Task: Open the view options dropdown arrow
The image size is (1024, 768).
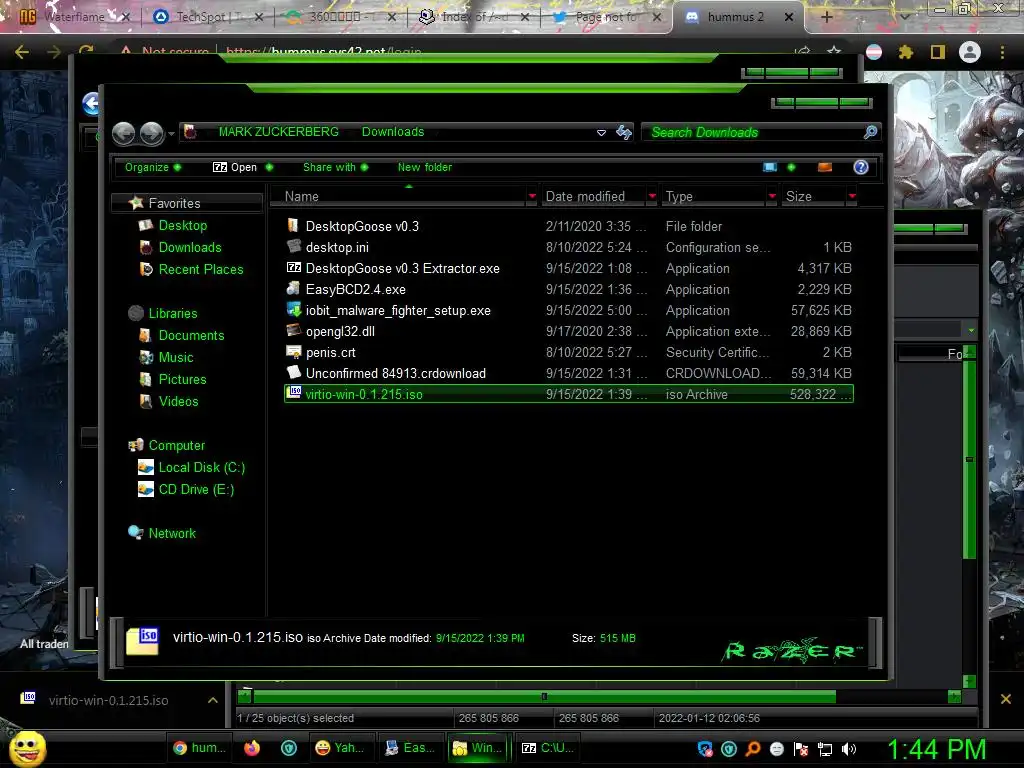Action: 792,167
